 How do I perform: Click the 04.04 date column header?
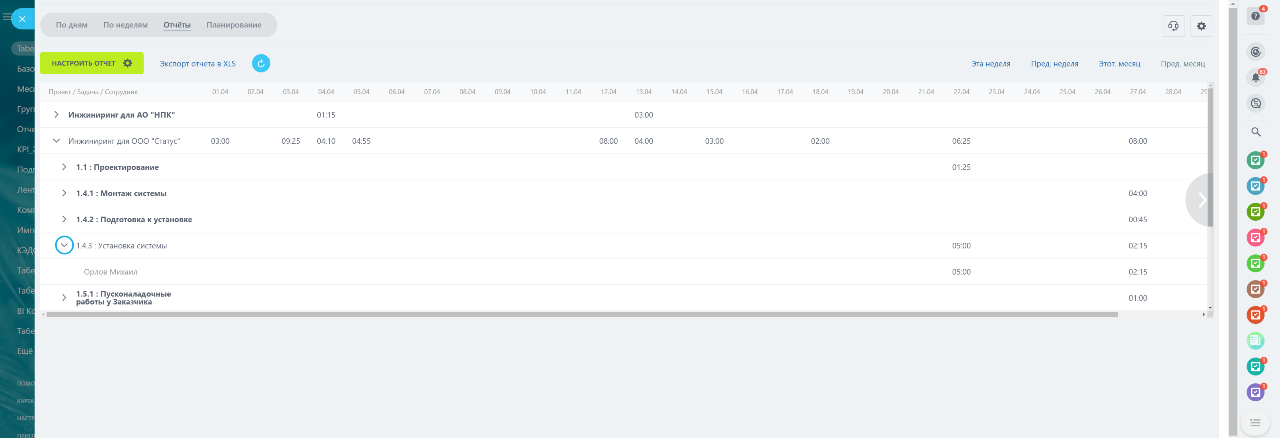[x=326, y=92]
